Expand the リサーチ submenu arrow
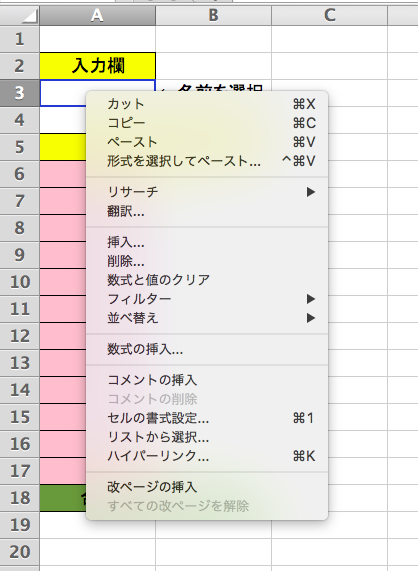 pos(311,192)
